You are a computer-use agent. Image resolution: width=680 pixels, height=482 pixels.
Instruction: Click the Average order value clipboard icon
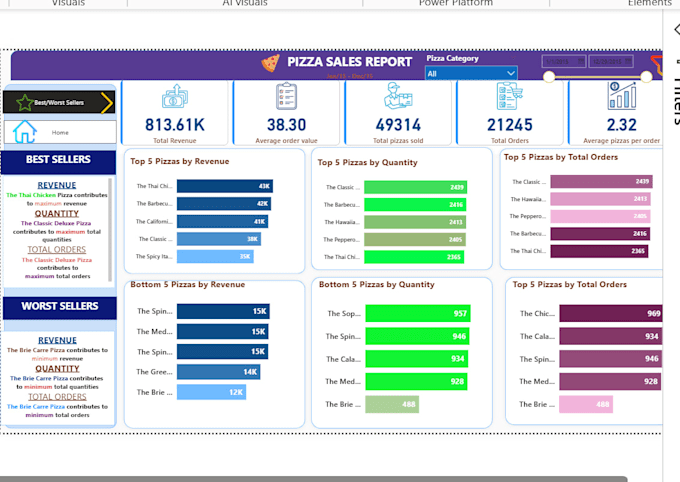pyautogui.click(x=287, y=96)
